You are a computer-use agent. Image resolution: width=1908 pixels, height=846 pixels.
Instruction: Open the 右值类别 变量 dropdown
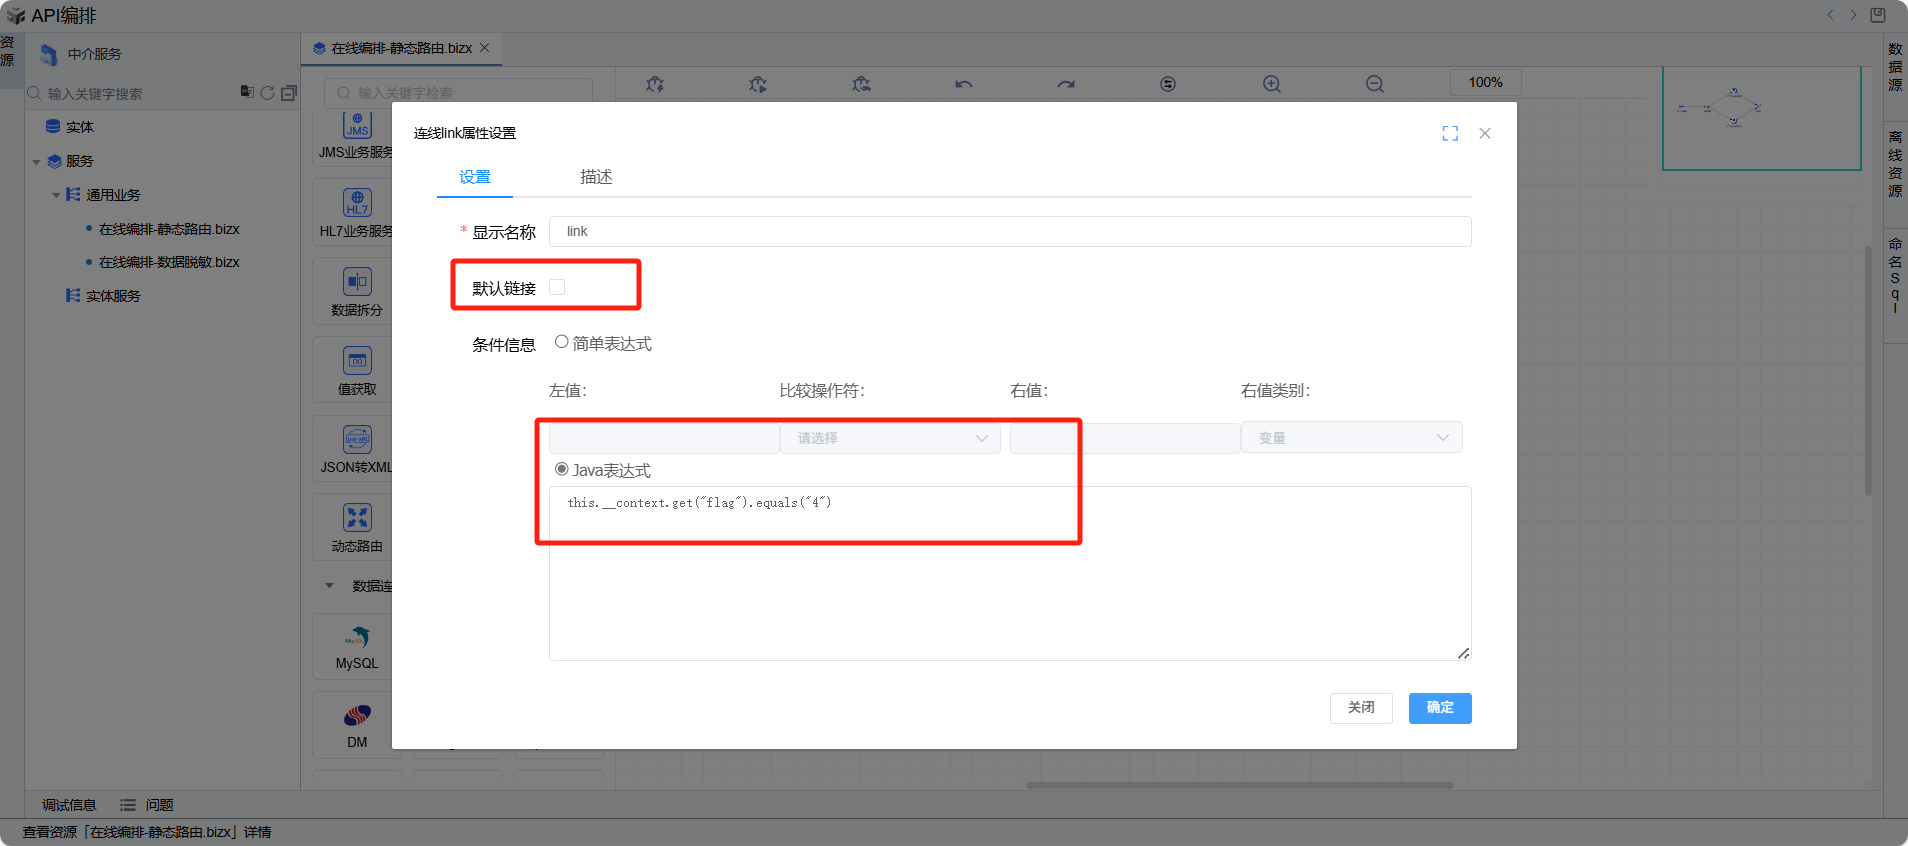click(1351, 438)
